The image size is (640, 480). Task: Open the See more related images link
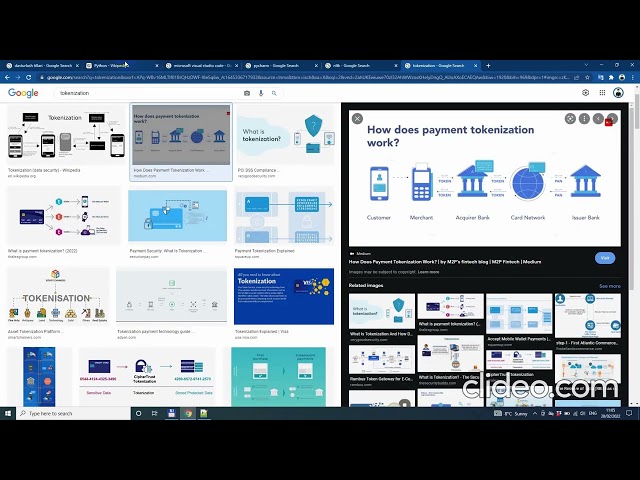(x=609, y=286)
